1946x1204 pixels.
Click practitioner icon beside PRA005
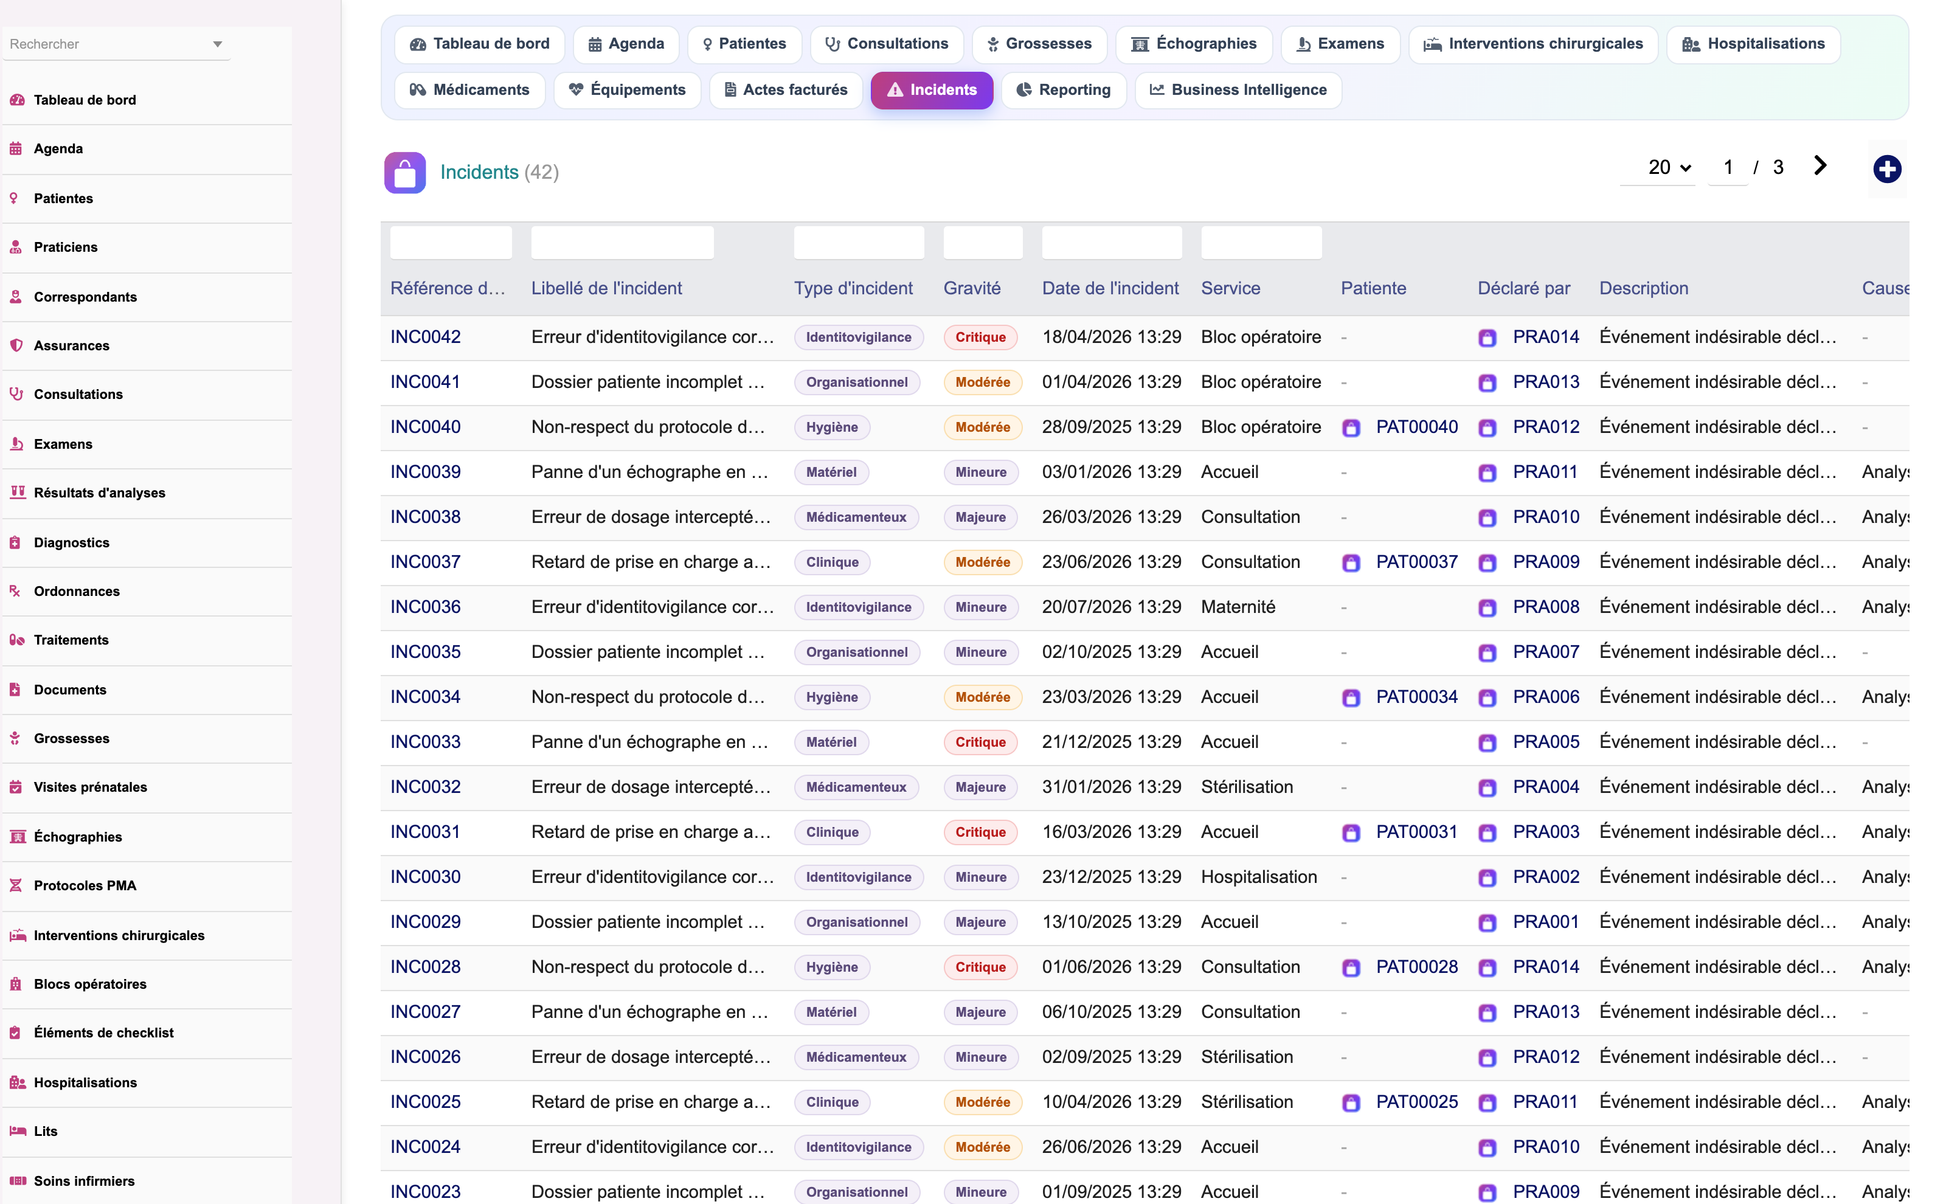[x=1487, y=743]
